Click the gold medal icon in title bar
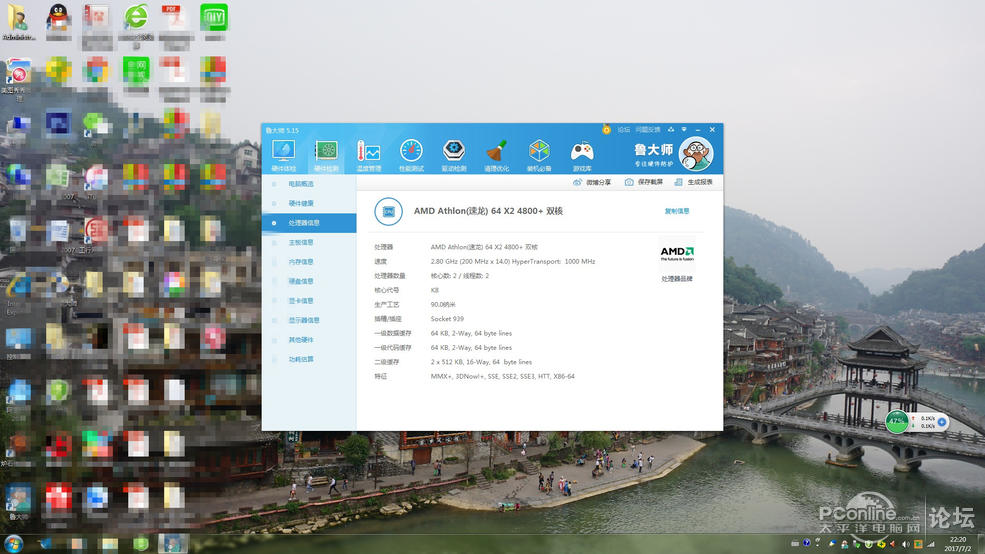This screenshot has height=554, width=985. [606, 129]
